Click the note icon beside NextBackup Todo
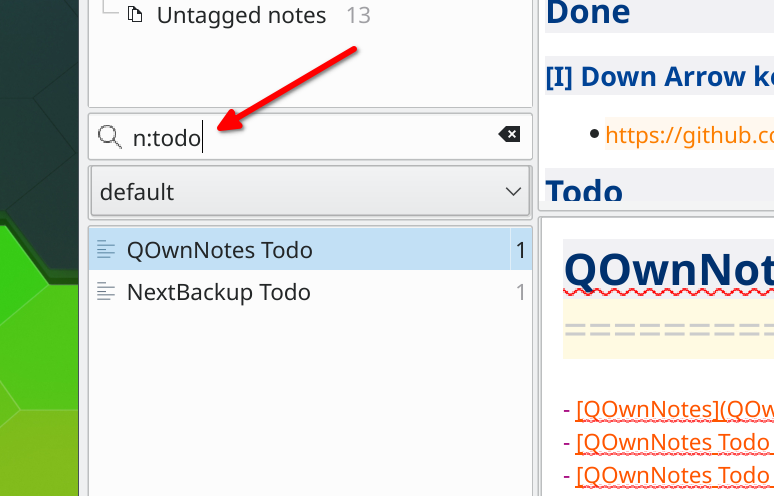 pyautogui.click(x=107, y=293)
